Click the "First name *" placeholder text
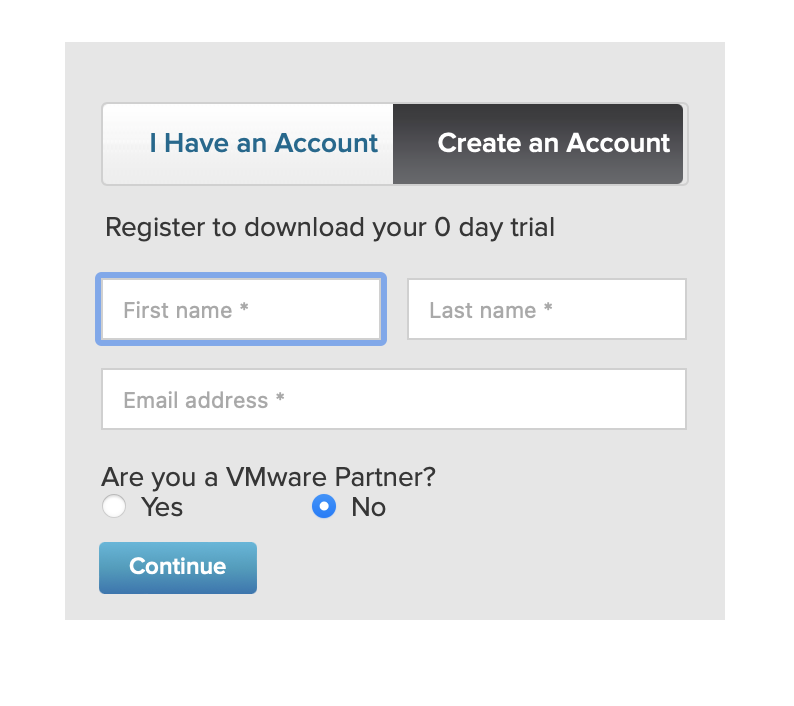Image resolution: width=794 pixels, height=706 pixels. point(186,311)
